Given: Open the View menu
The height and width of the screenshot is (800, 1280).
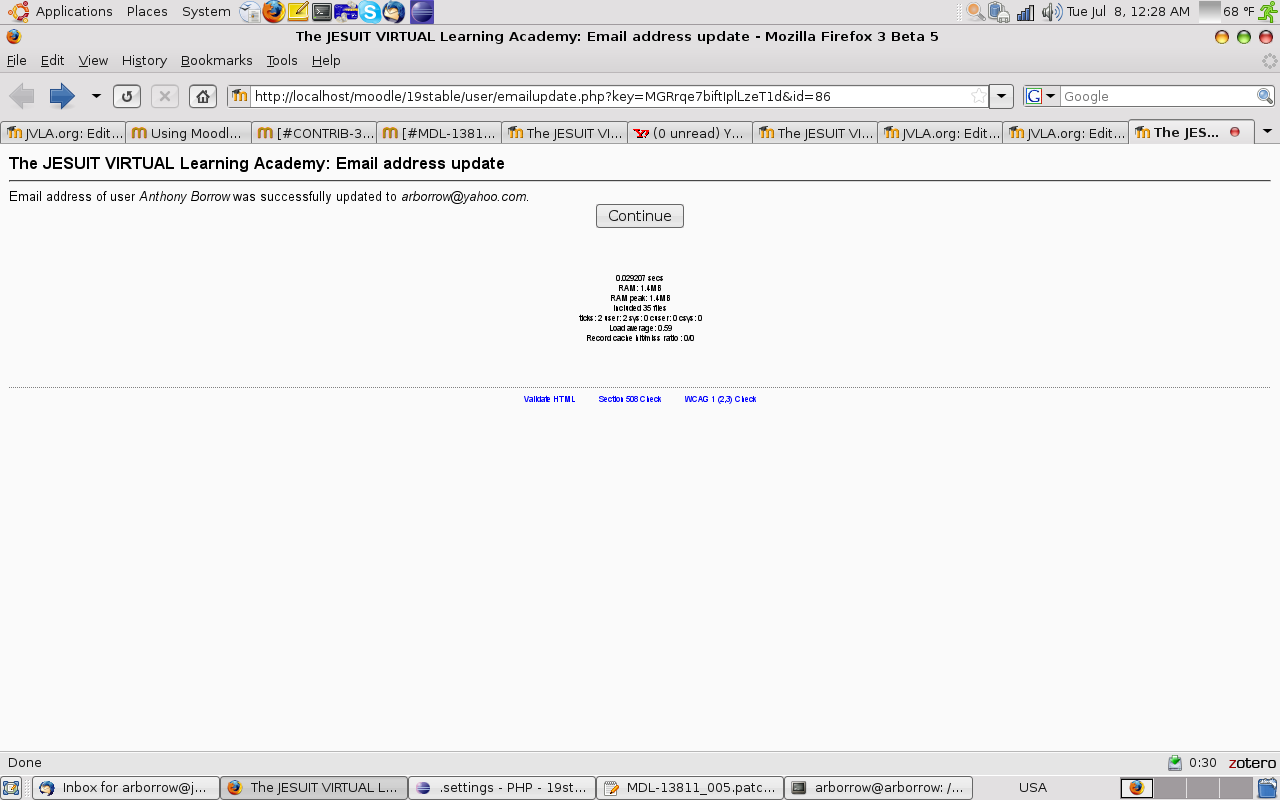Looking at the screenshot, I should pyautogui.click(x=93, y=60).
